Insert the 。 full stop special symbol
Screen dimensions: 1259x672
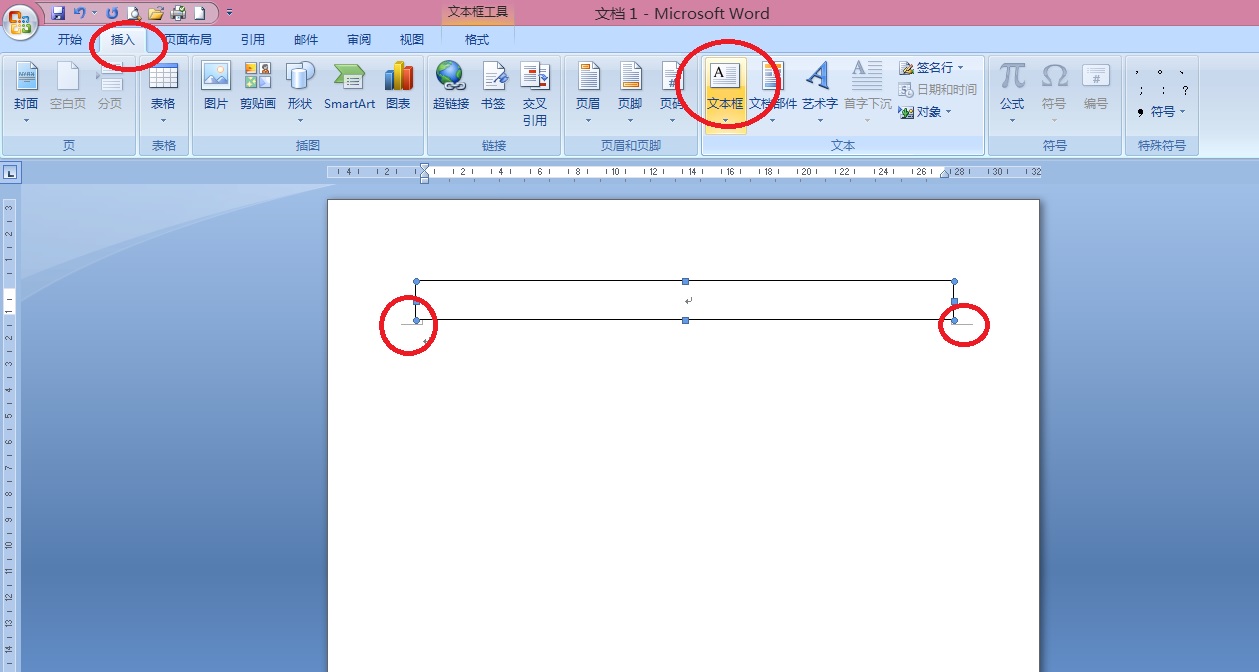1160,71
